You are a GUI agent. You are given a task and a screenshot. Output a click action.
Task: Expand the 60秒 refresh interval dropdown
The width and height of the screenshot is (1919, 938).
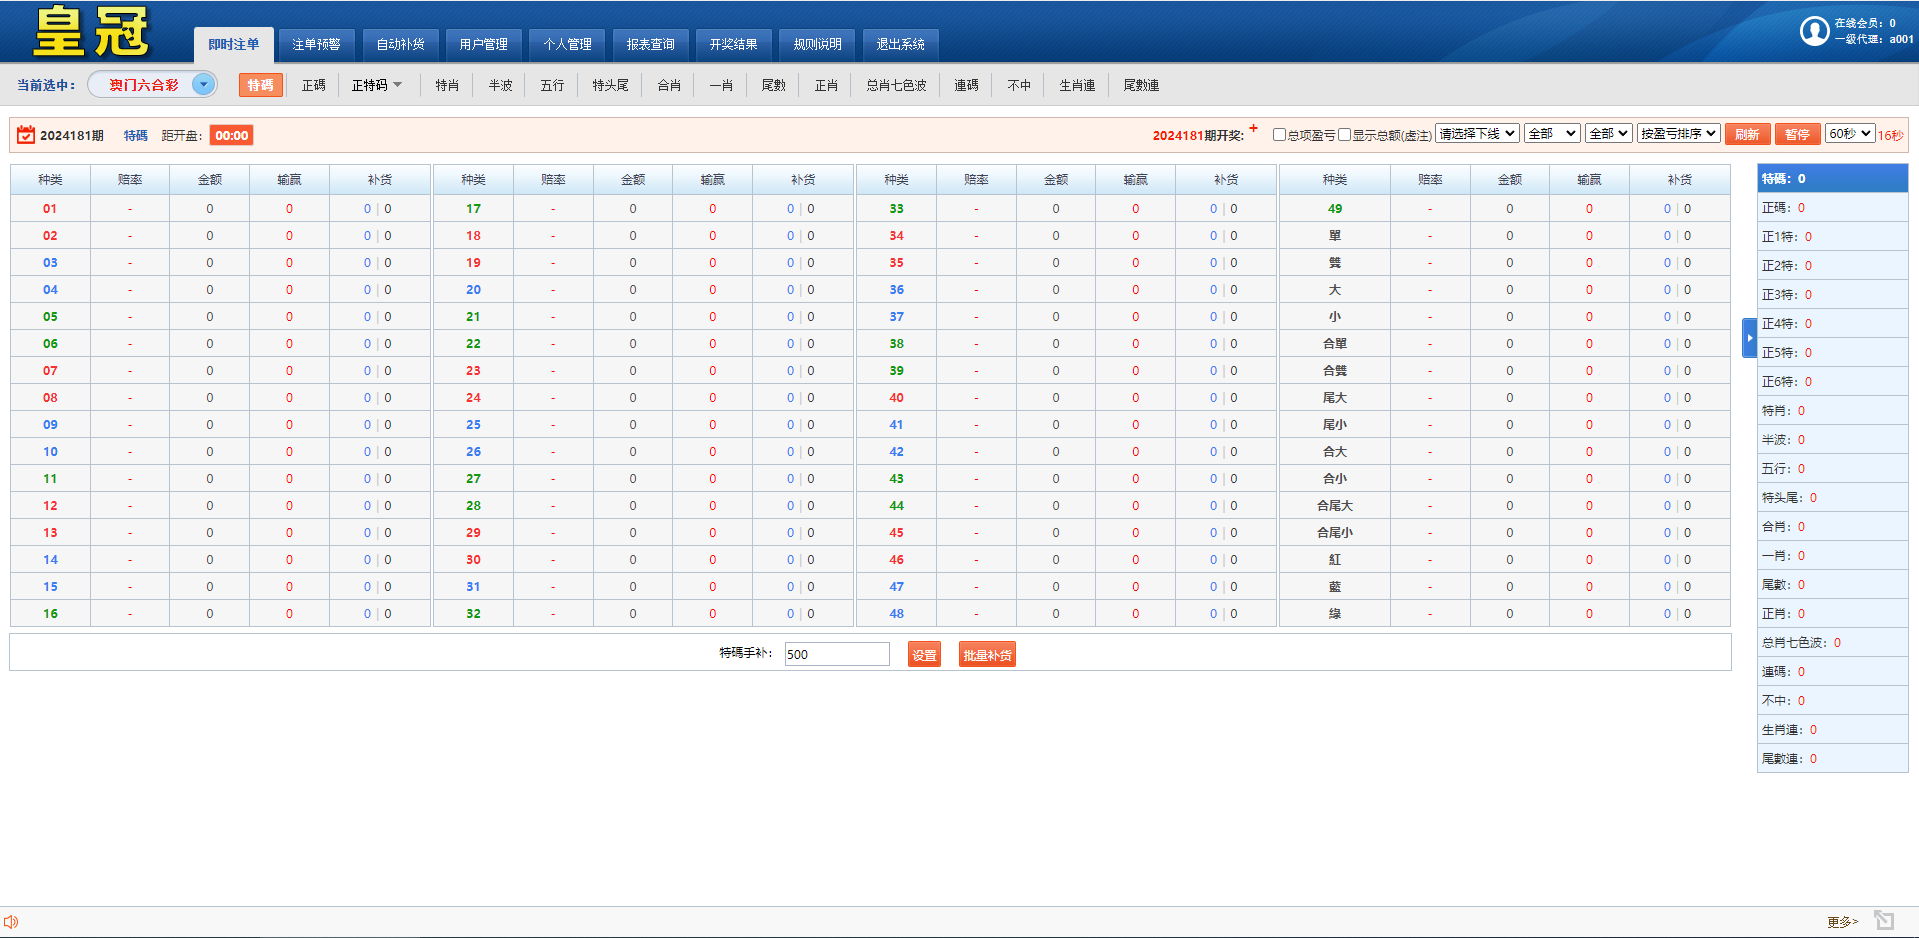click(1849, 134)
